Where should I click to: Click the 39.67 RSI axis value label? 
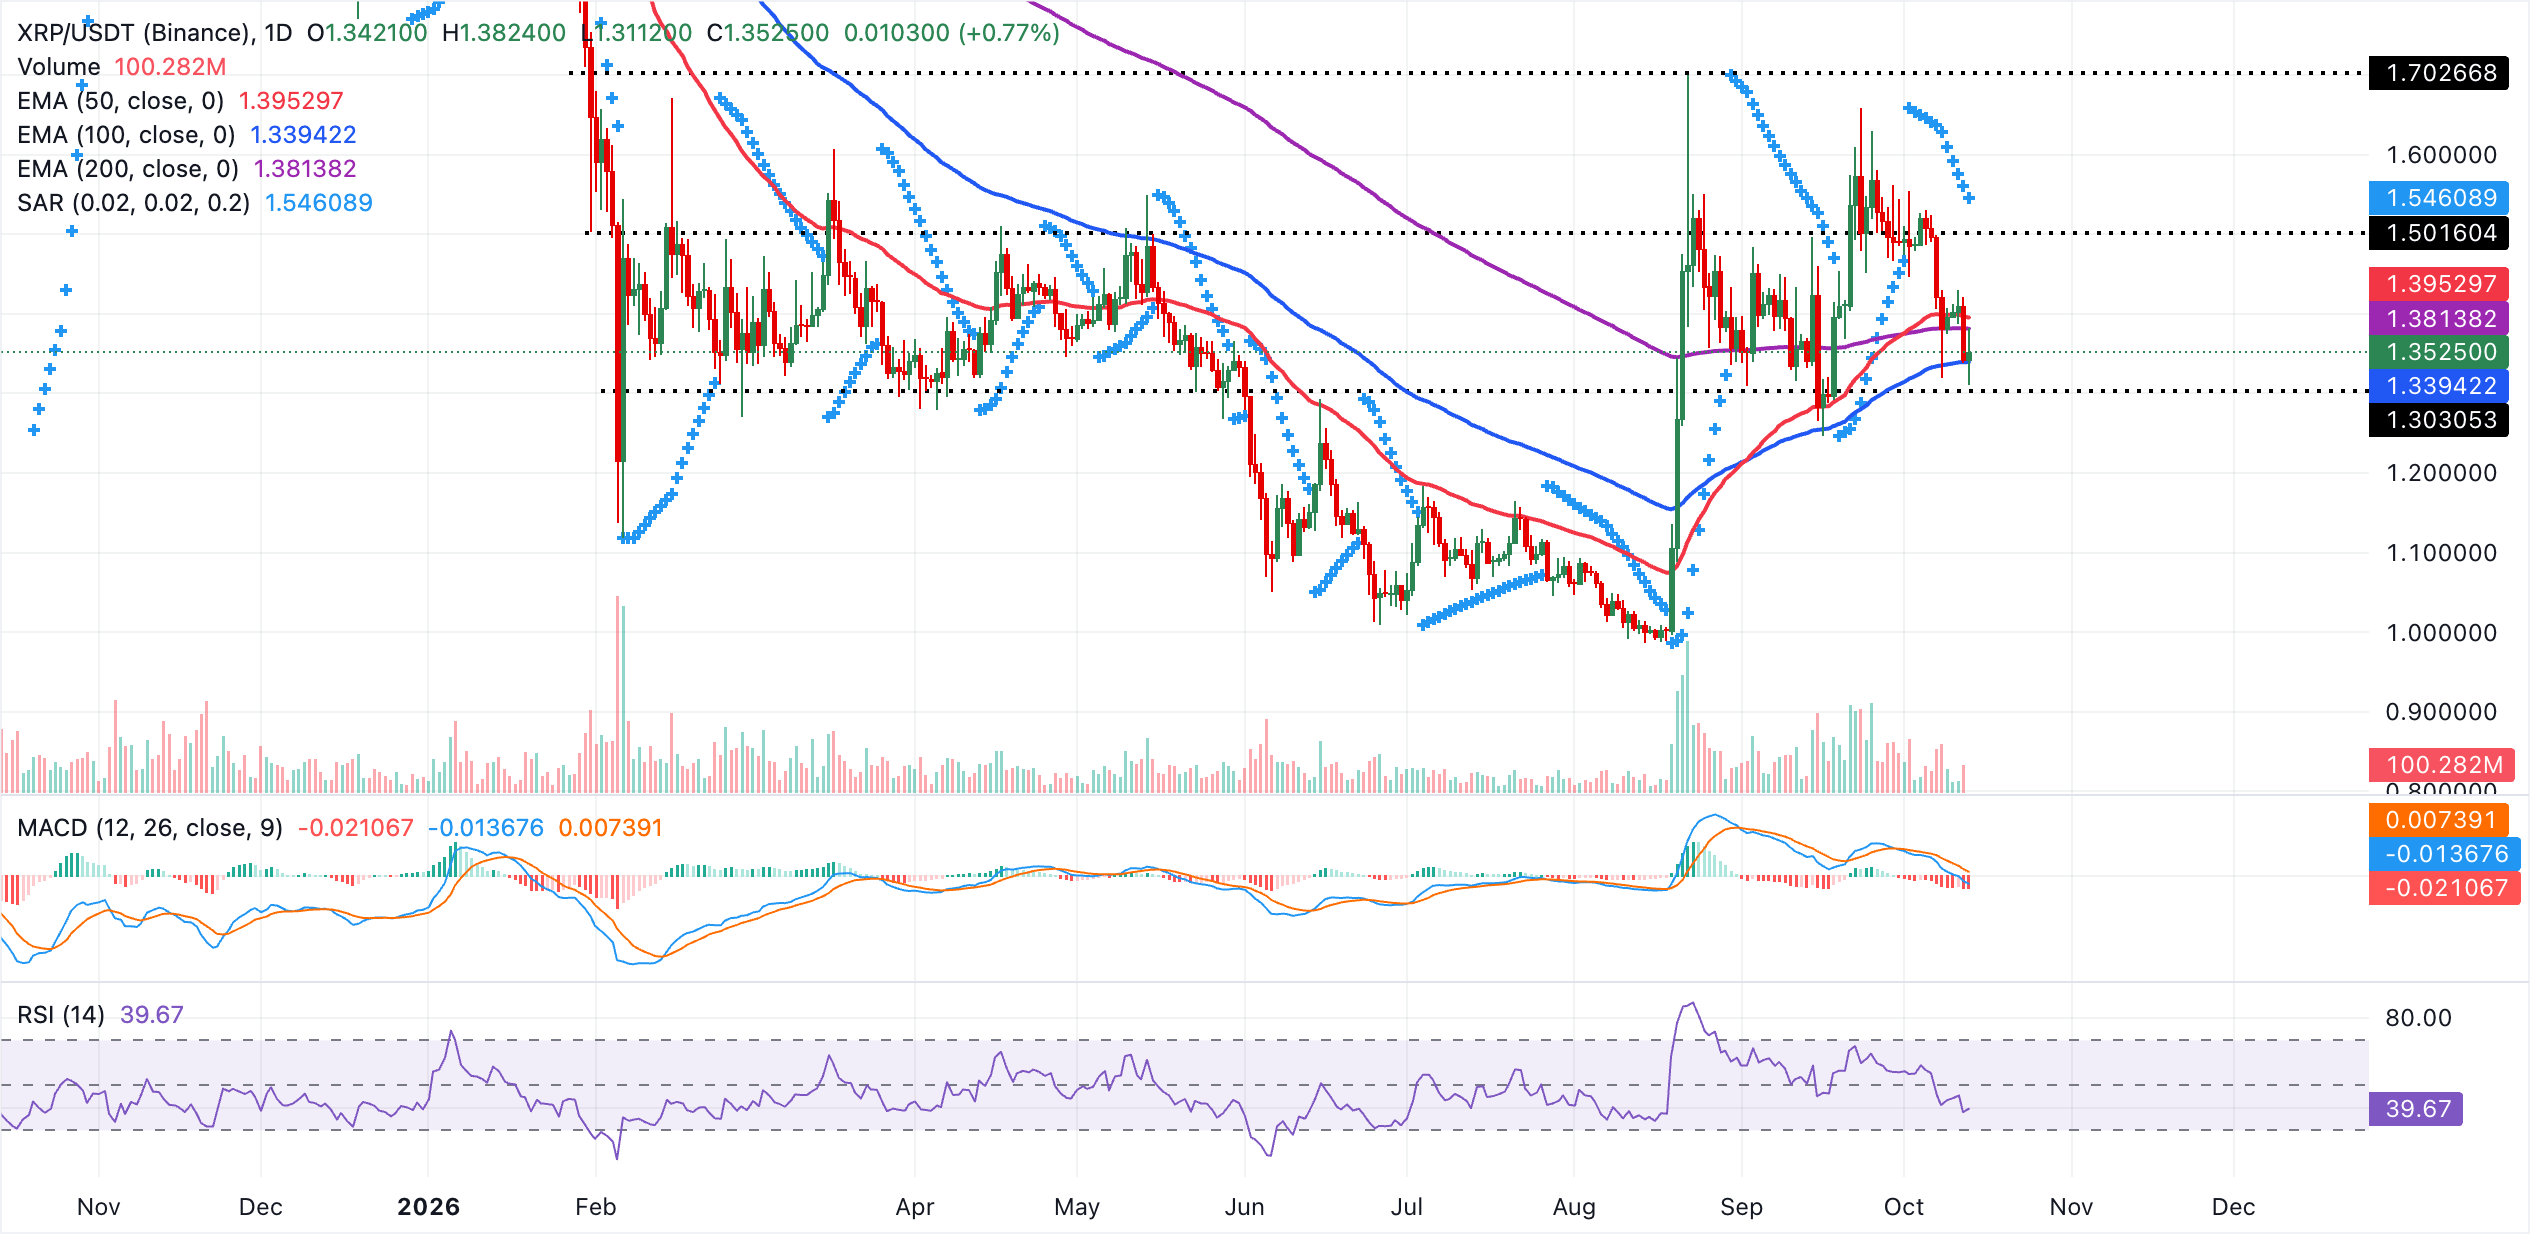pos(2415,1109)
